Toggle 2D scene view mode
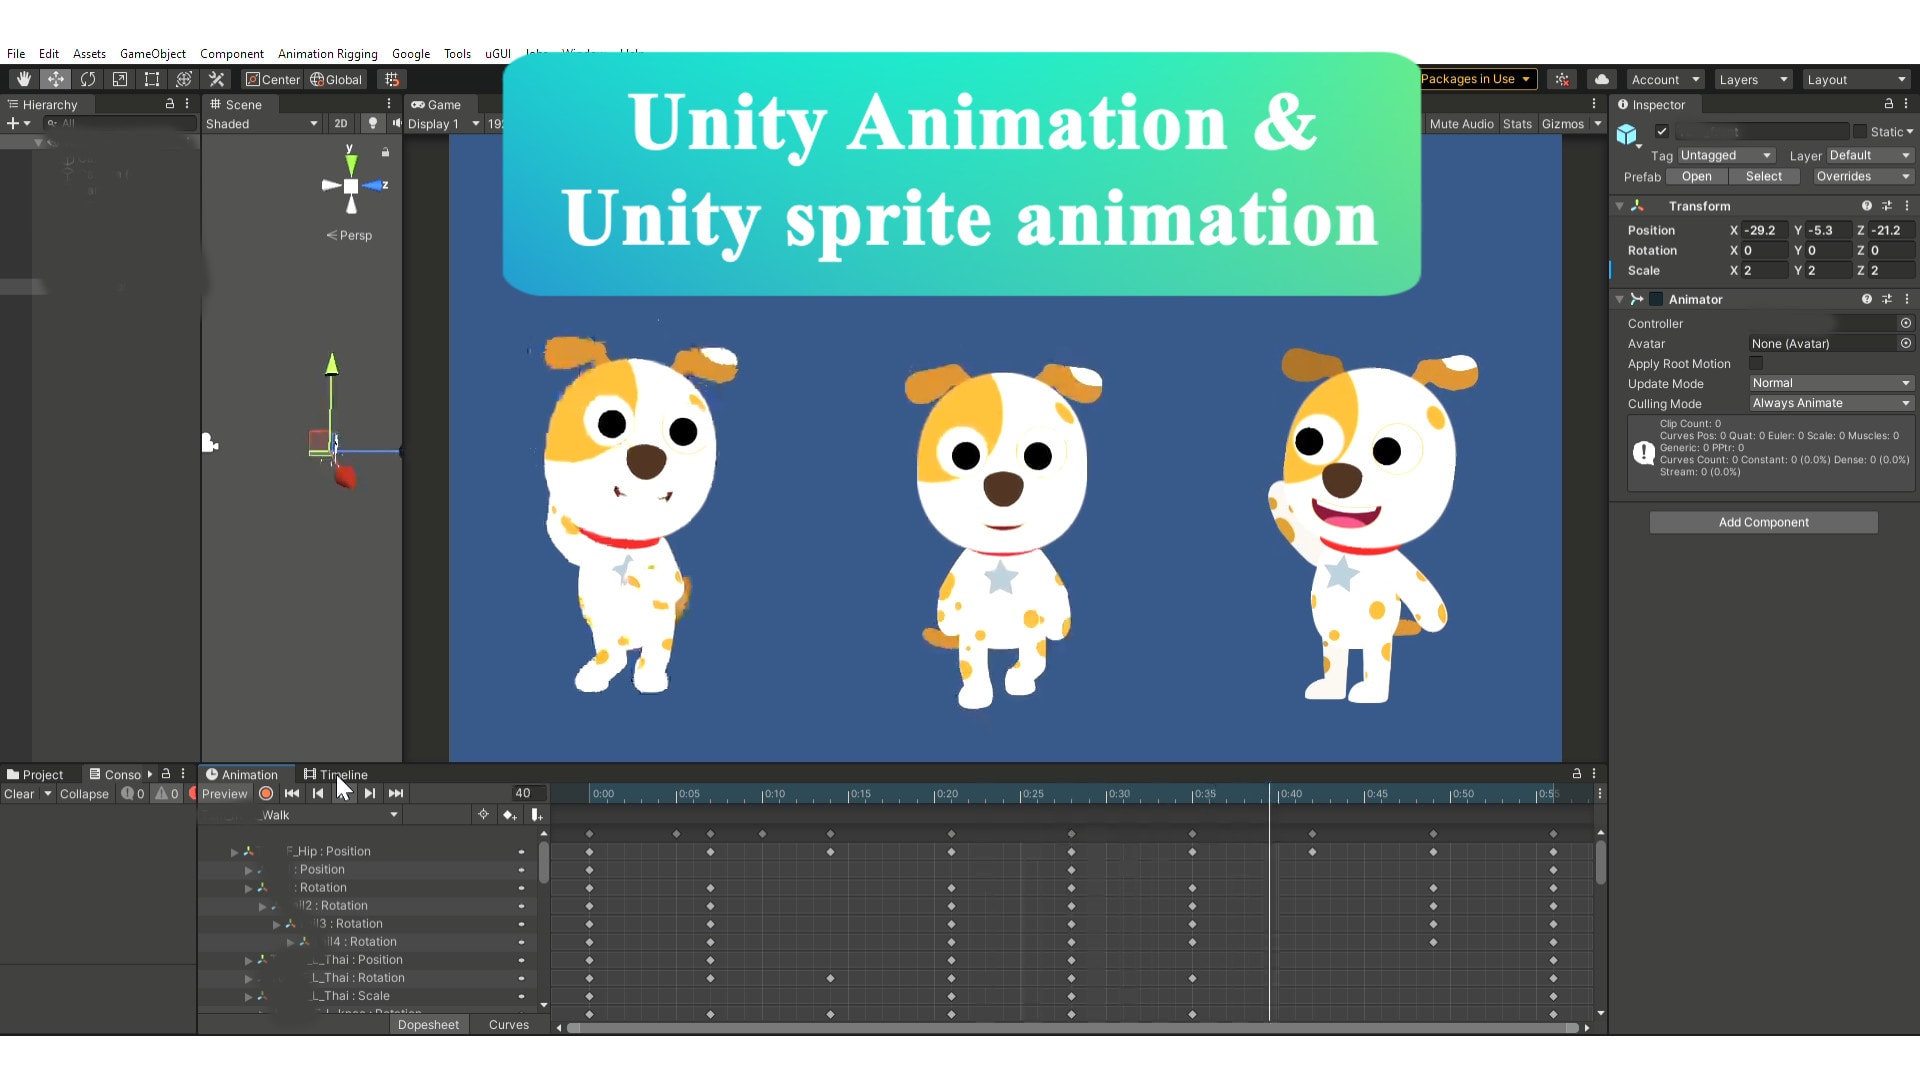This screenshot has height=1080, width=1920. click(x=341, y=123)
